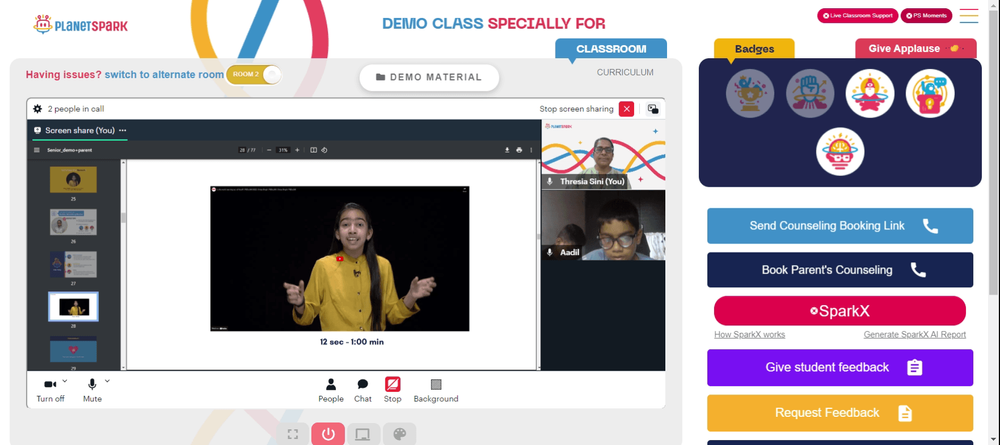1000x445 pixels.
Task: Click Give student feedback button
Action: click(x=840, y=367)
